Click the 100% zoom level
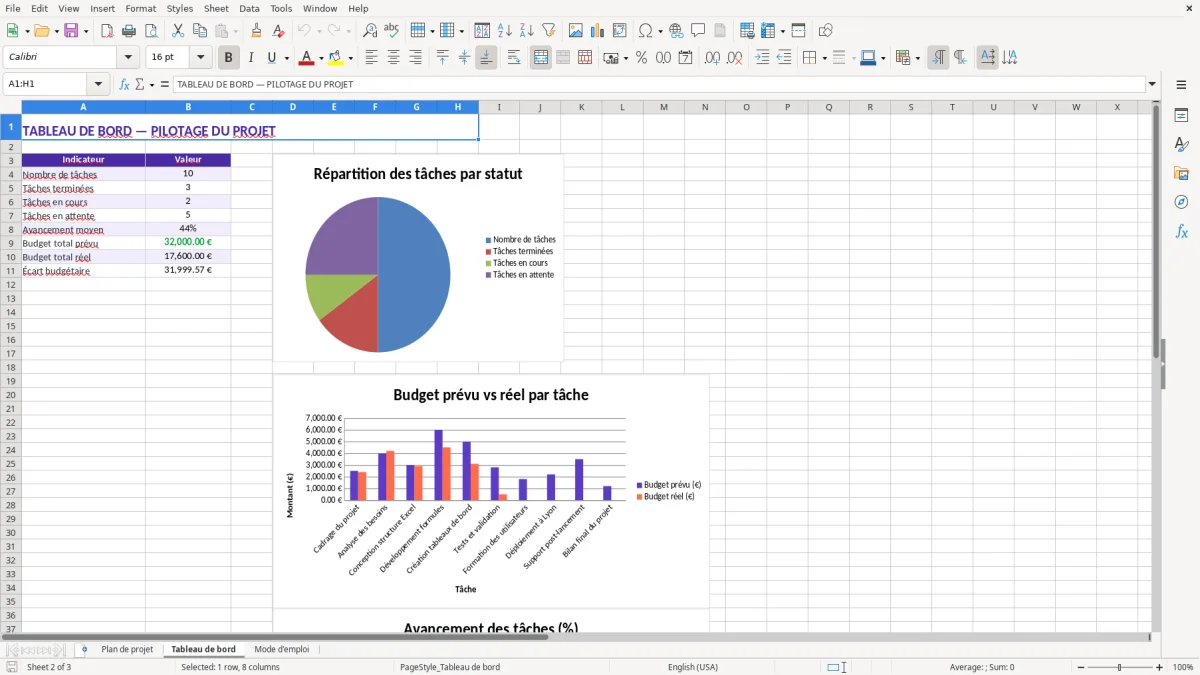 coord(1183,667)
